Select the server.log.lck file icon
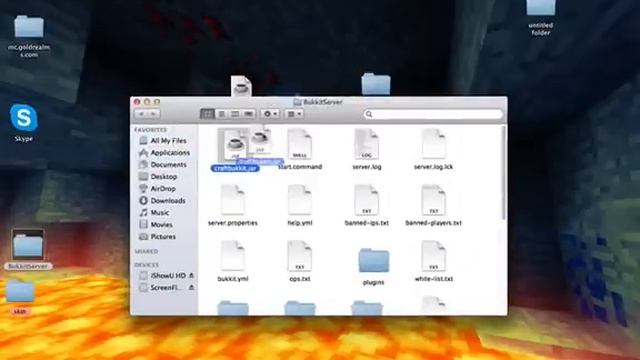640x360 pixels. pyautogui.click(x=433, y=144)
